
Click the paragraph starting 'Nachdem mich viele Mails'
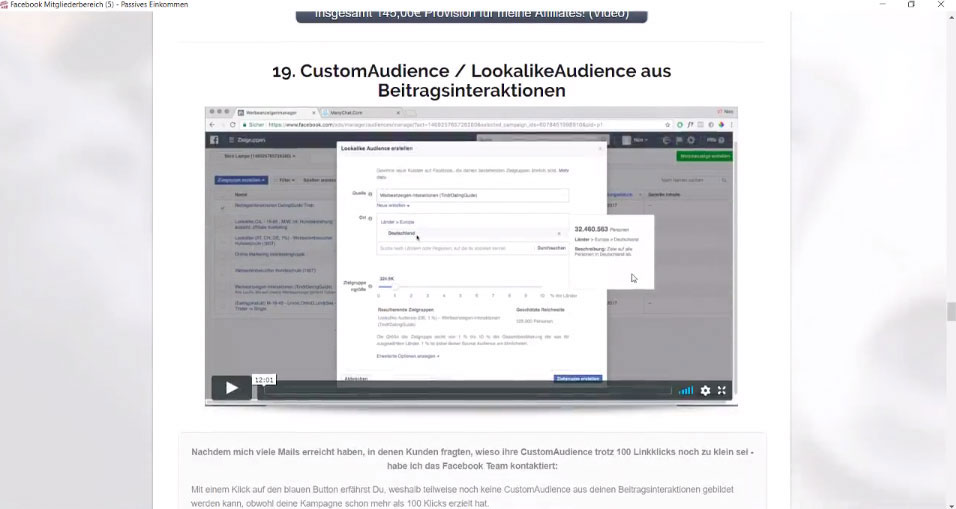[472, 459]
